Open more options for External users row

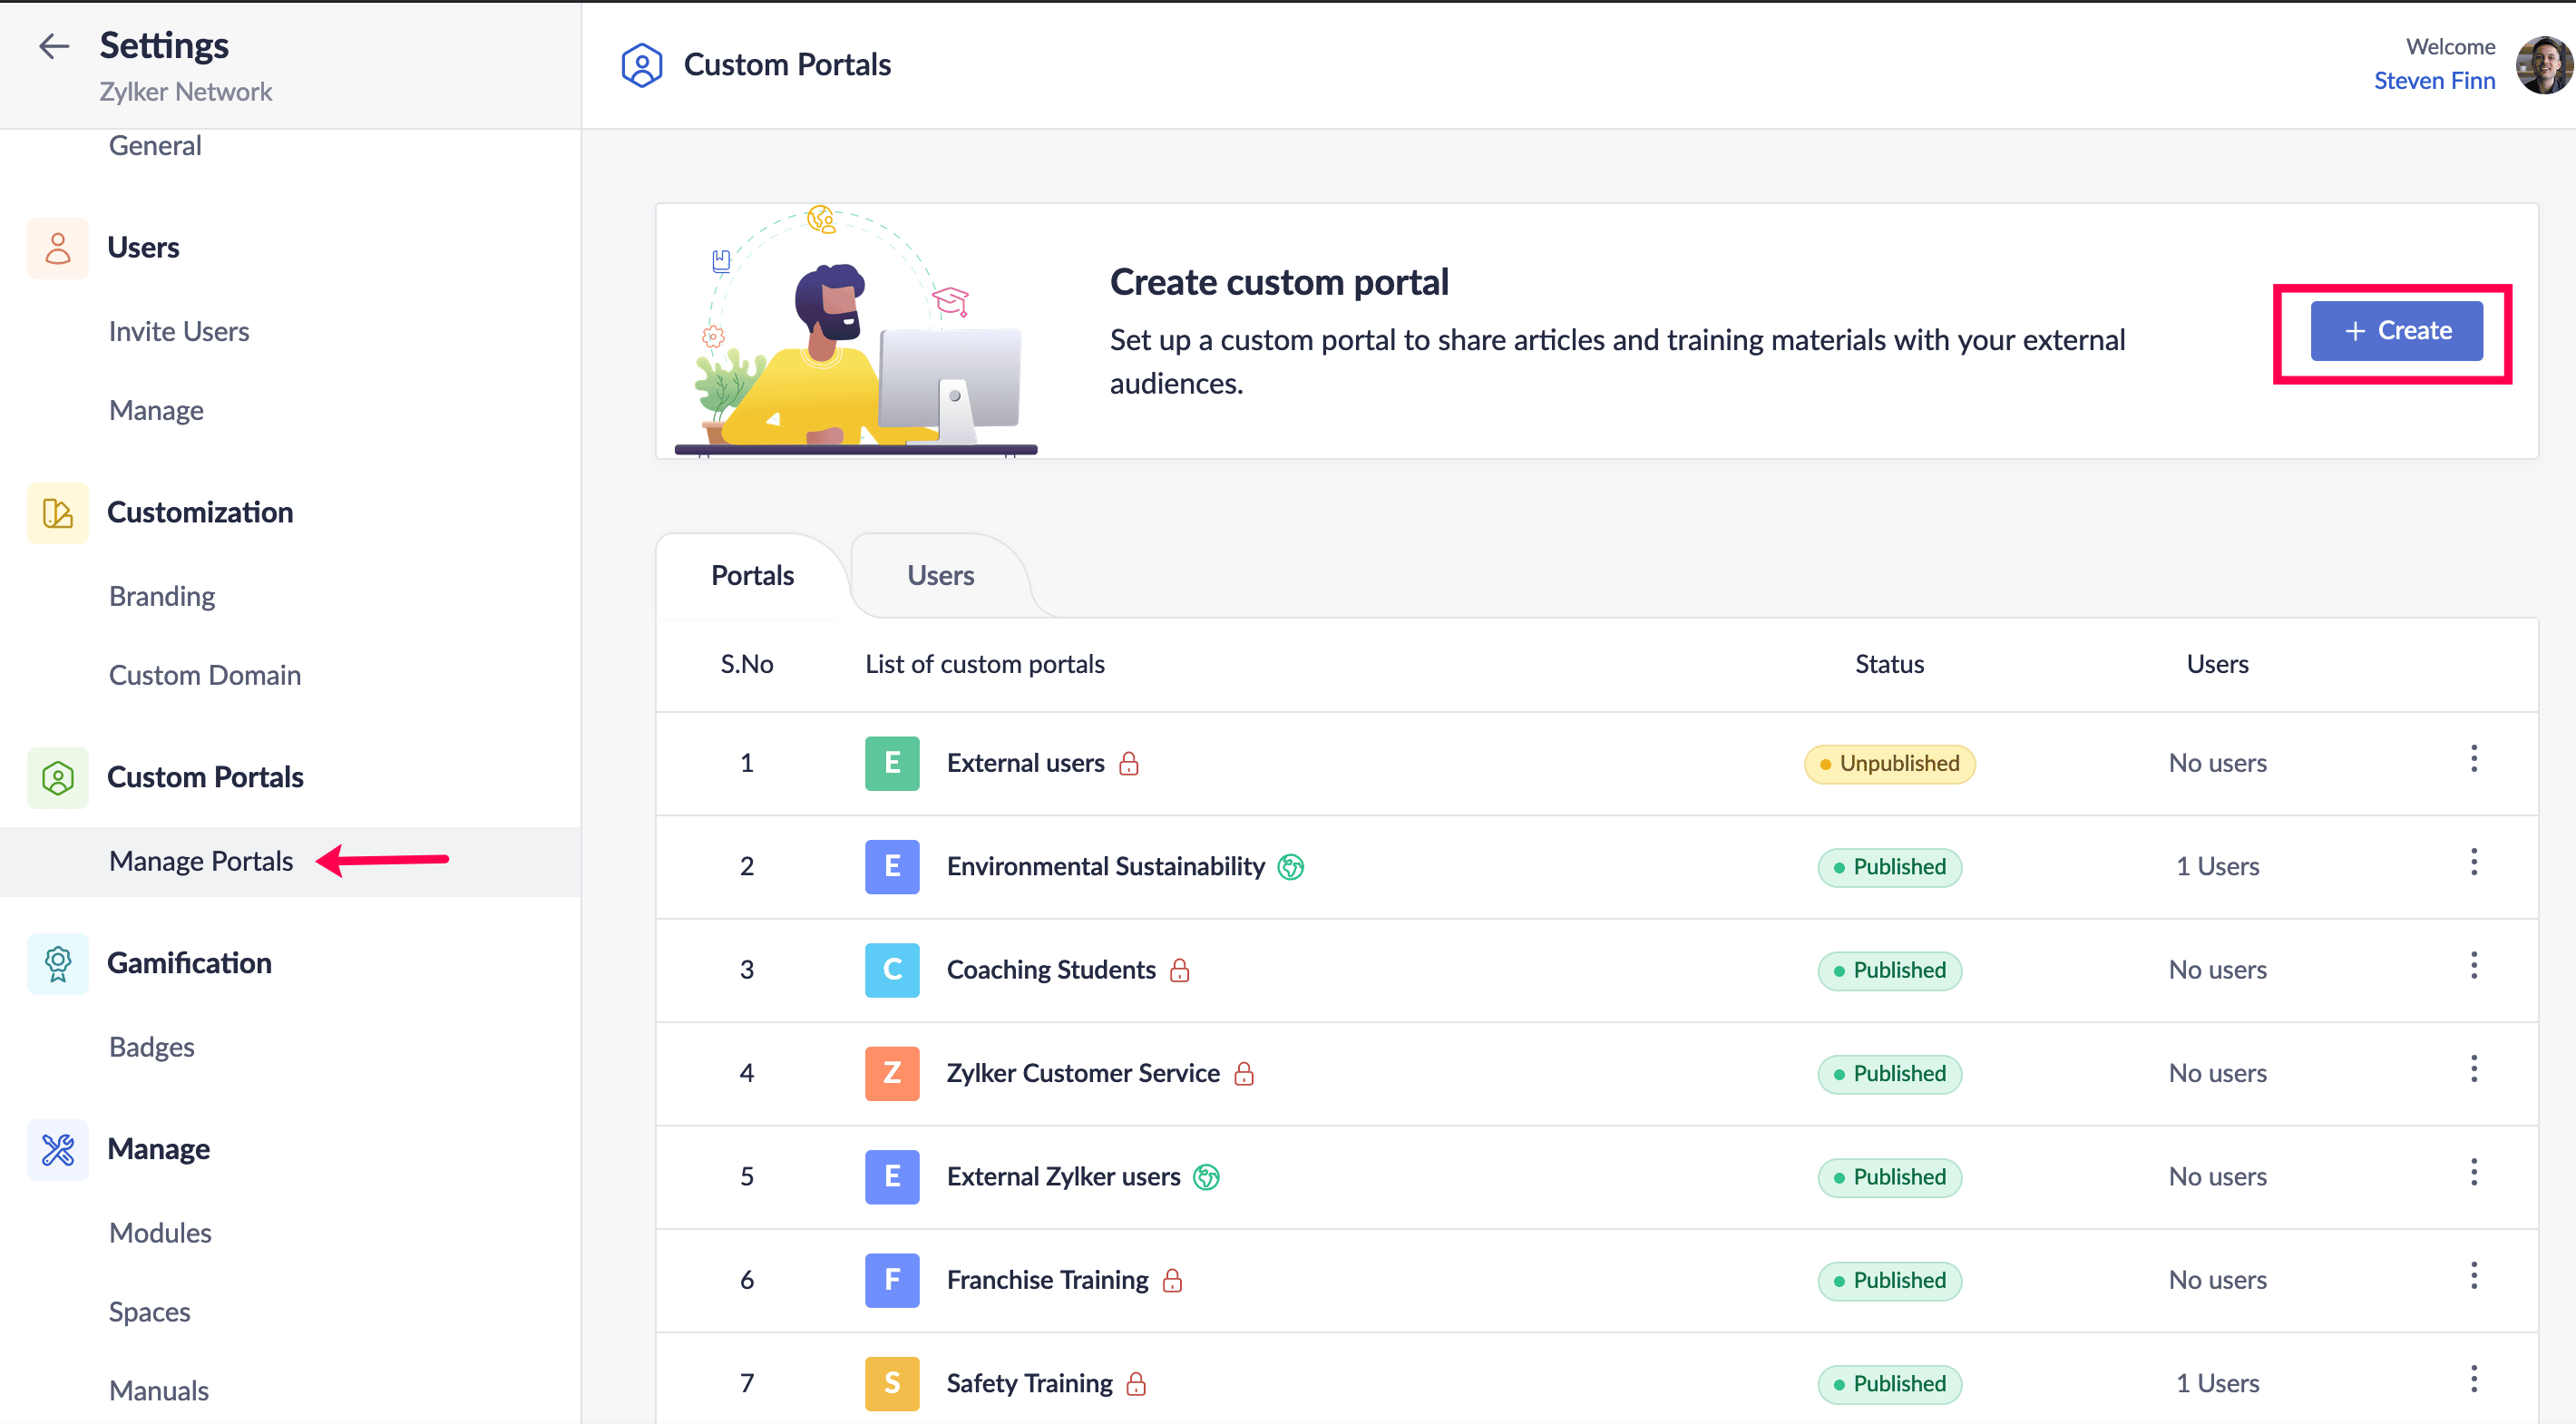pyautogui.click(x=2473, y=759)
